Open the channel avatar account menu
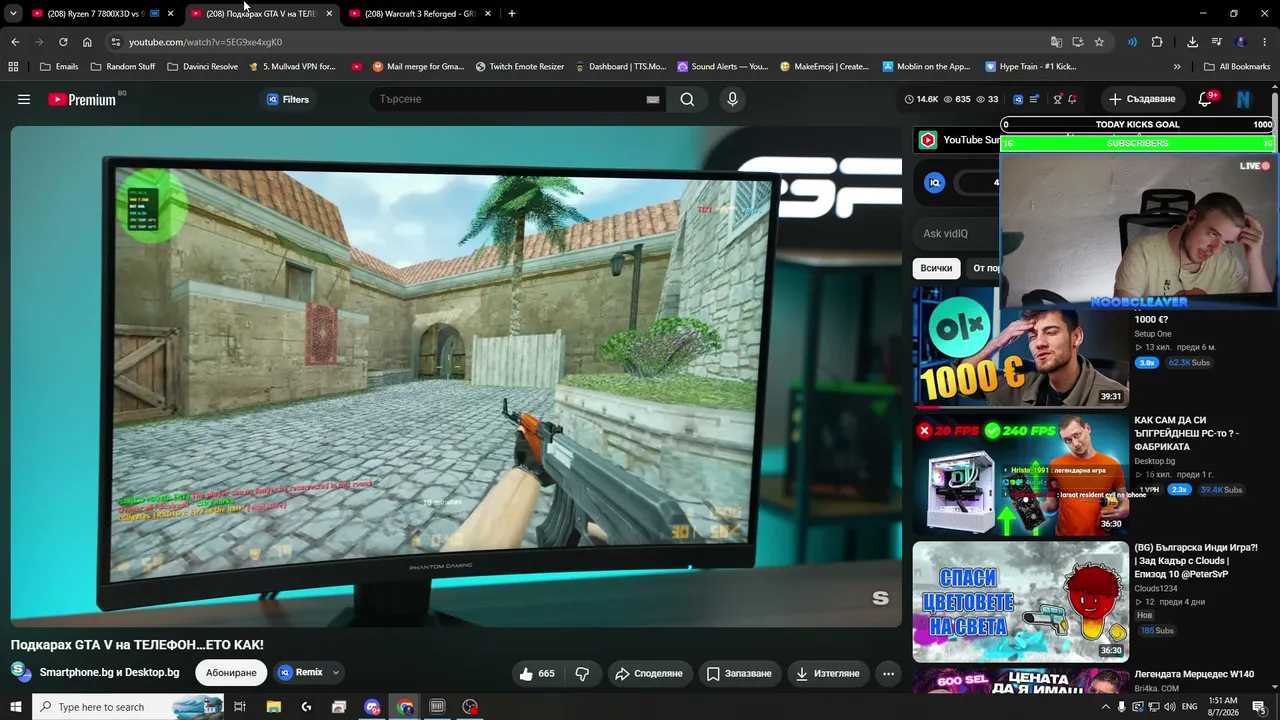Viewport: 1280px width, 720px height. [x=1244, y=99]
